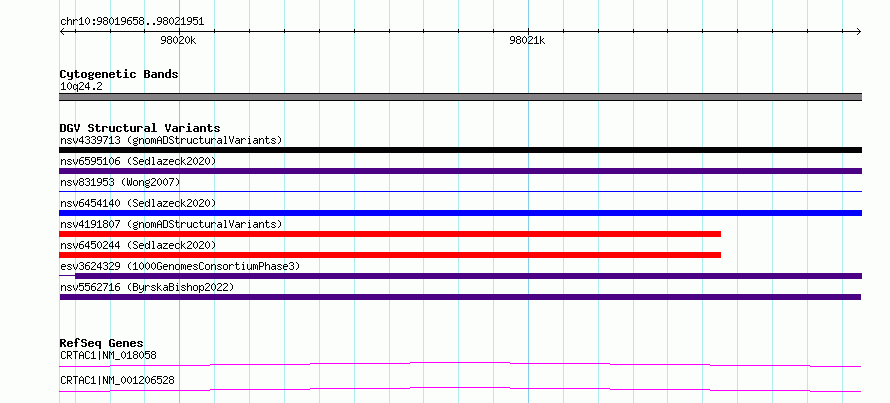Open variant label esv3624329 (1000GenomesConsortiumPhase3)
This screenshot has height=403, width=890.
tap(180, 266)
